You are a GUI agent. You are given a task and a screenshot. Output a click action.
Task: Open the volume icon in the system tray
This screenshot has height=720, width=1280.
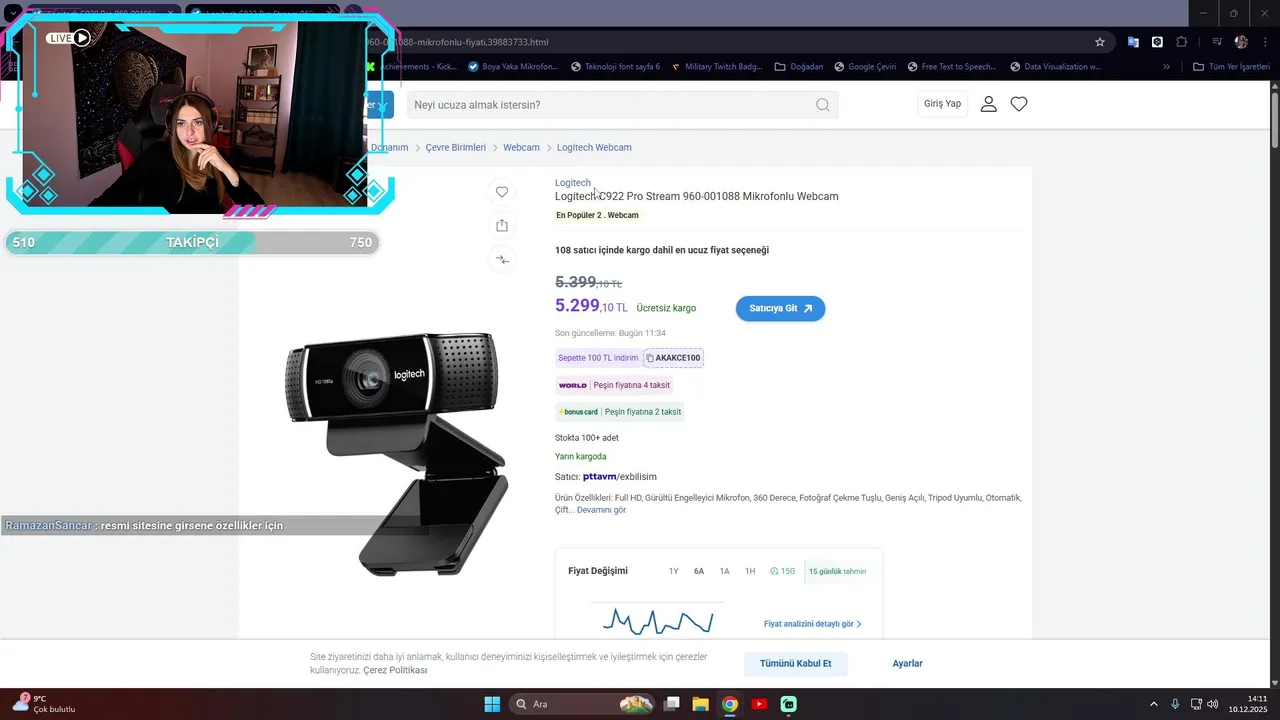pyautogui.click(x=1213, y=704)
